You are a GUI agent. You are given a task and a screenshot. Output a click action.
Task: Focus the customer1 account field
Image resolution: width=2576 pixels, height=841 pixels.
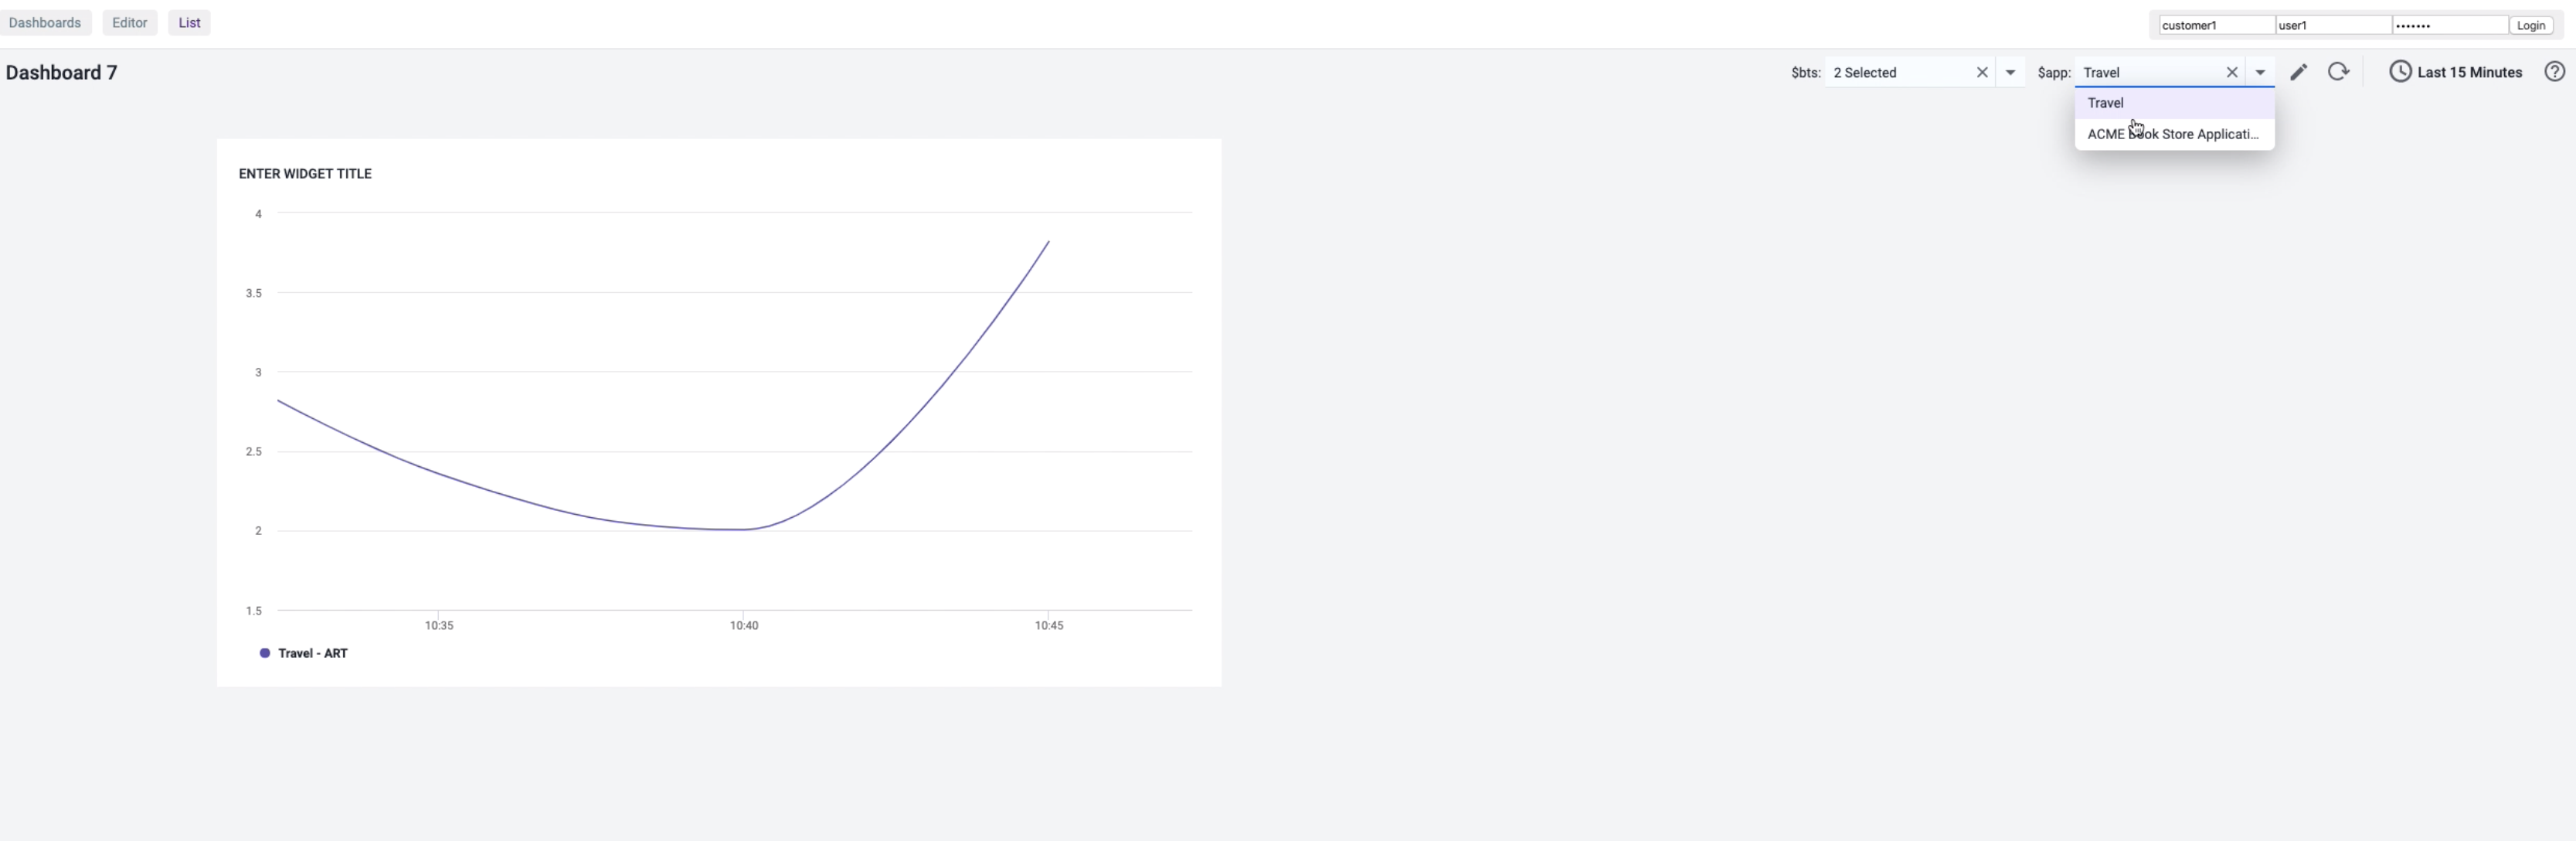coord(2216,25)
